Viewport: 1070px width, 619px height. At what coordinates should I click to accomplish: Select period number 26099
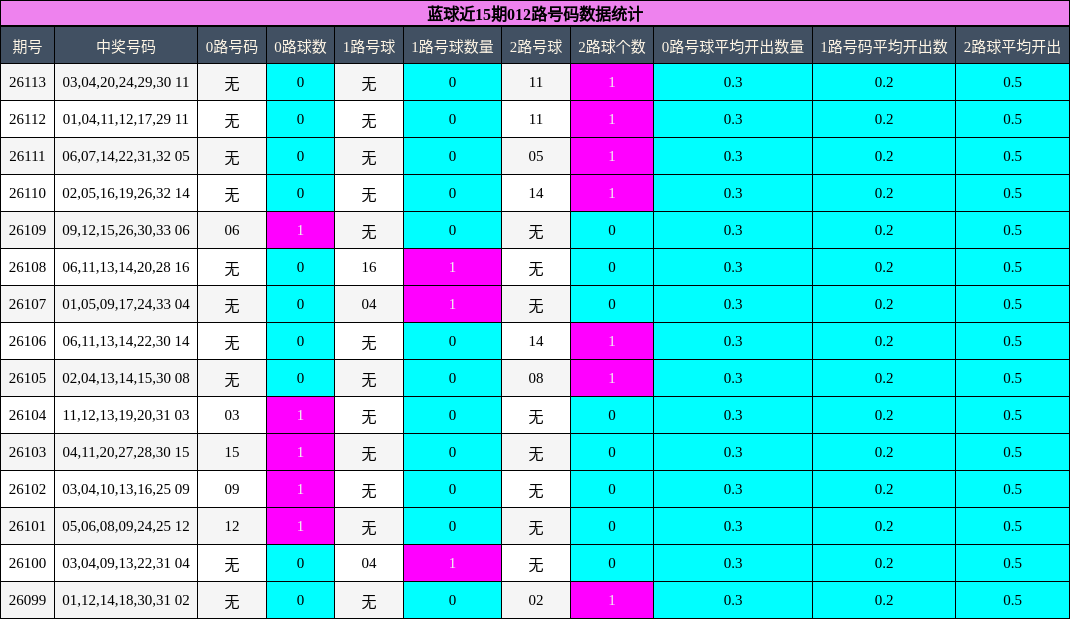point(27,600)
